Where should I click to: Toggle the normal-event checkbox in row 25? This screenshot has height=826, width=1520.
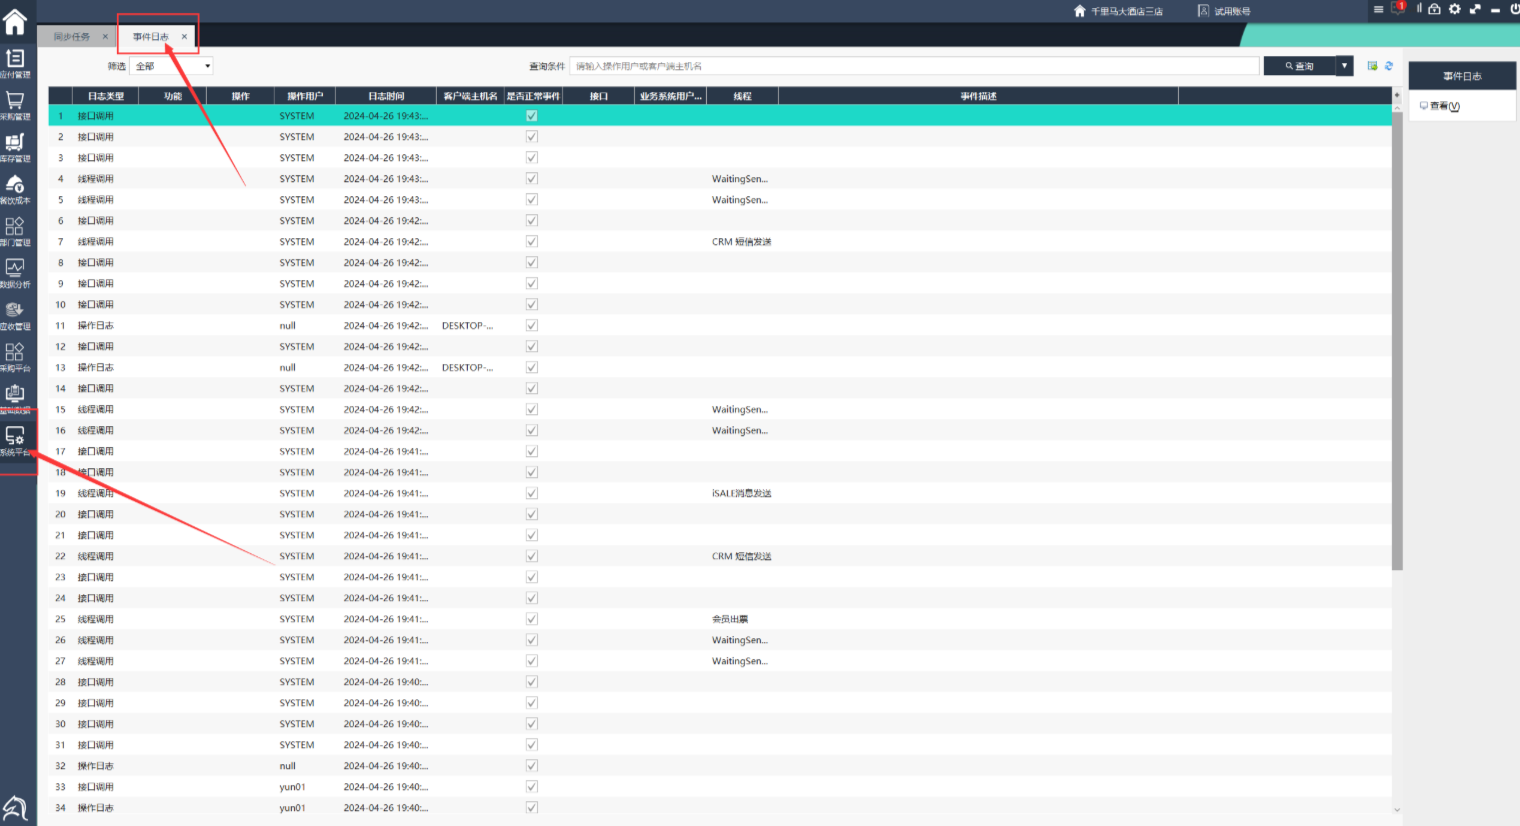point(532,619)
